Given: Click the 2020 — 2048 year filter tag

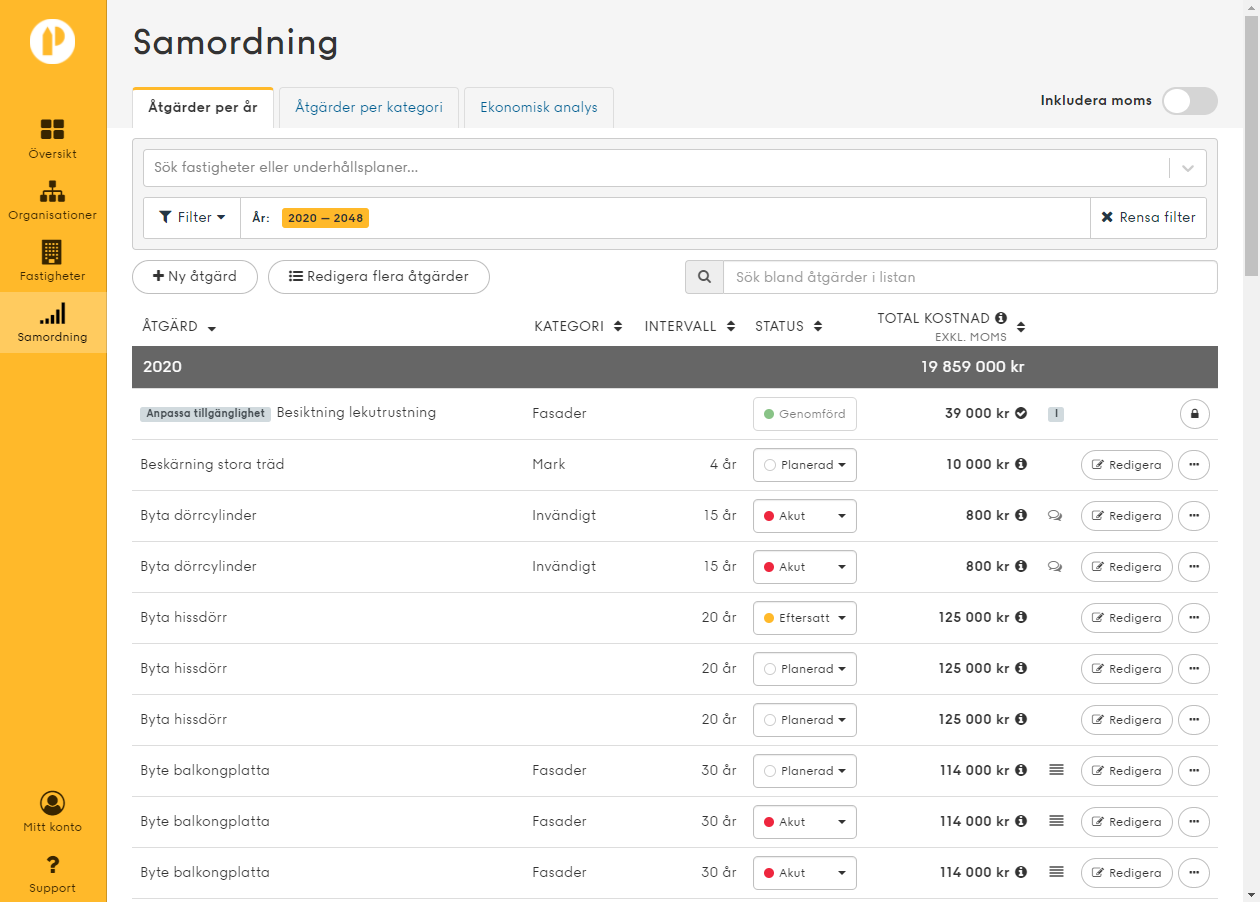Looking at the screenshot, I should click(x=325, y=218).
